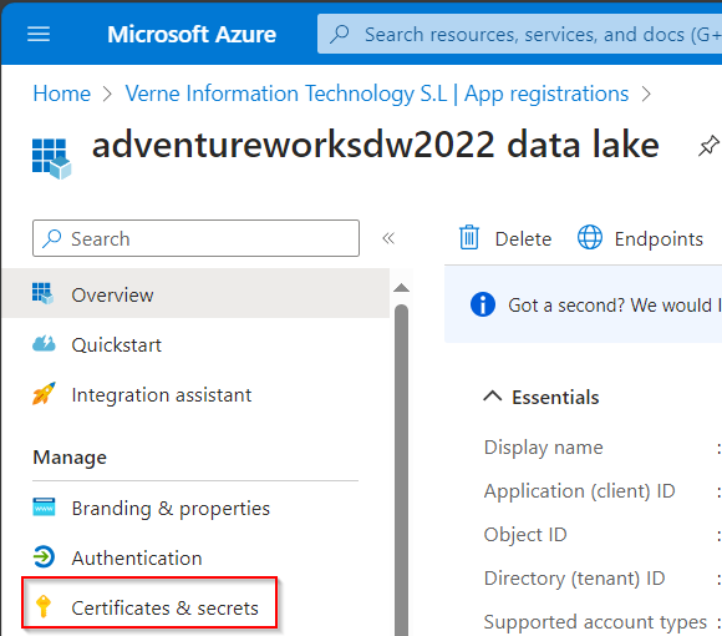Click the 'Display name' label
Screen dimensions: 728x636
[x=543, y=448]
